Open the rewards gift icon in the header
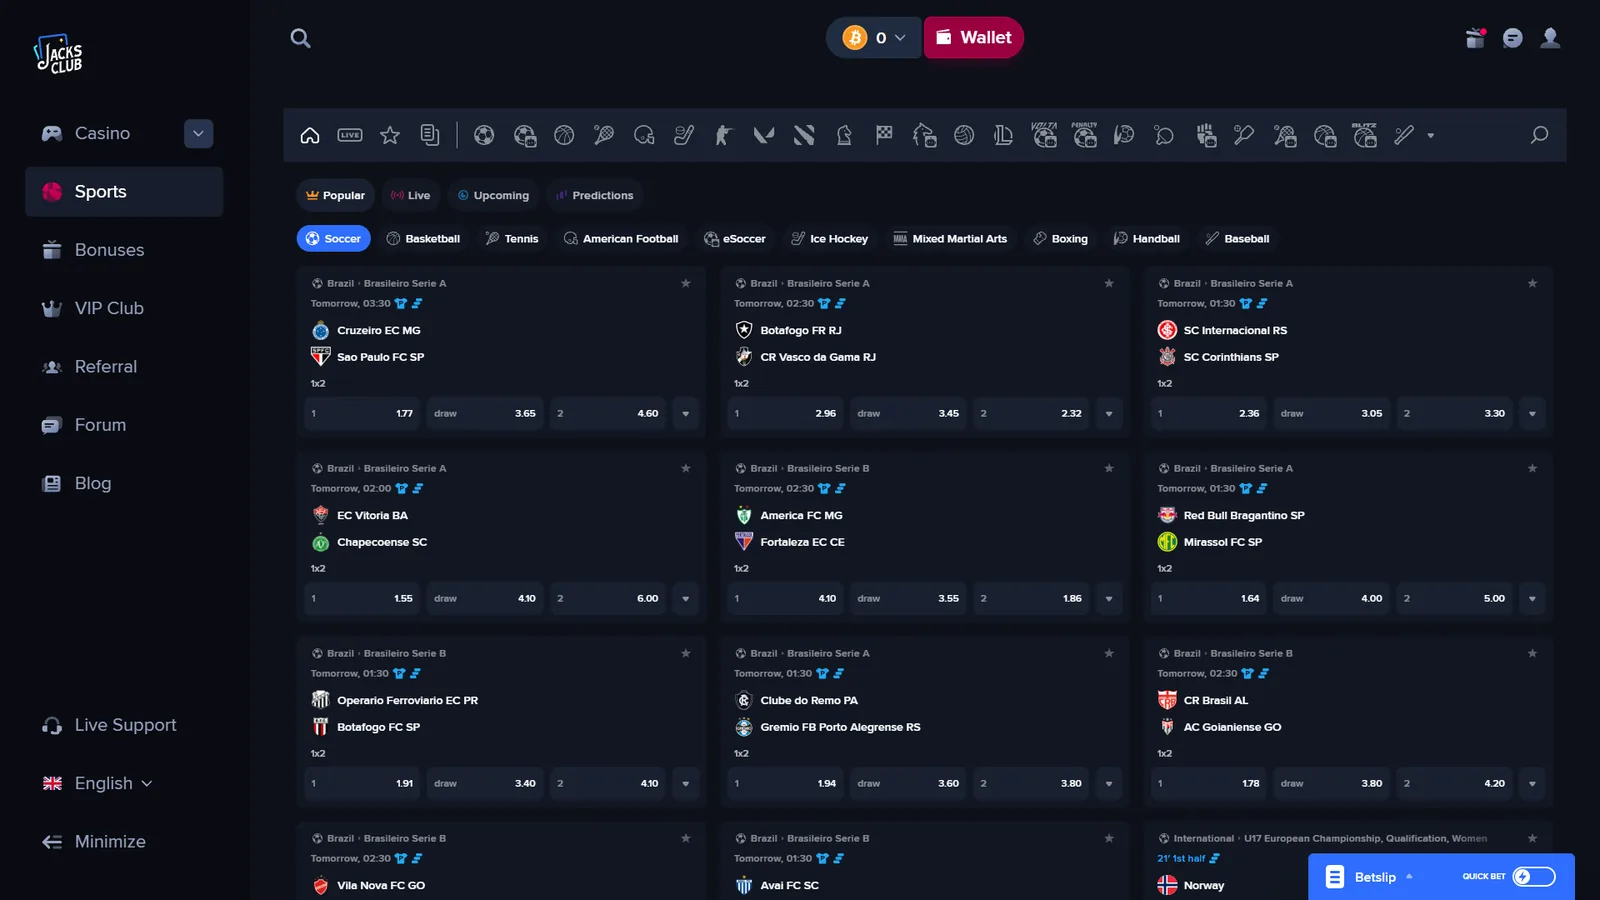The height and width of the screenshot is (900, 1600). pyautogui.click(x=1475, y=38)
